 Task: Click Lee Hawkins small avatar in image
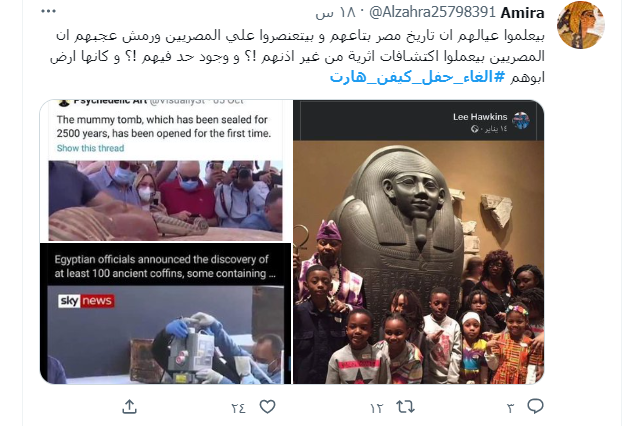pyautogui.click(x=521, y=121)
